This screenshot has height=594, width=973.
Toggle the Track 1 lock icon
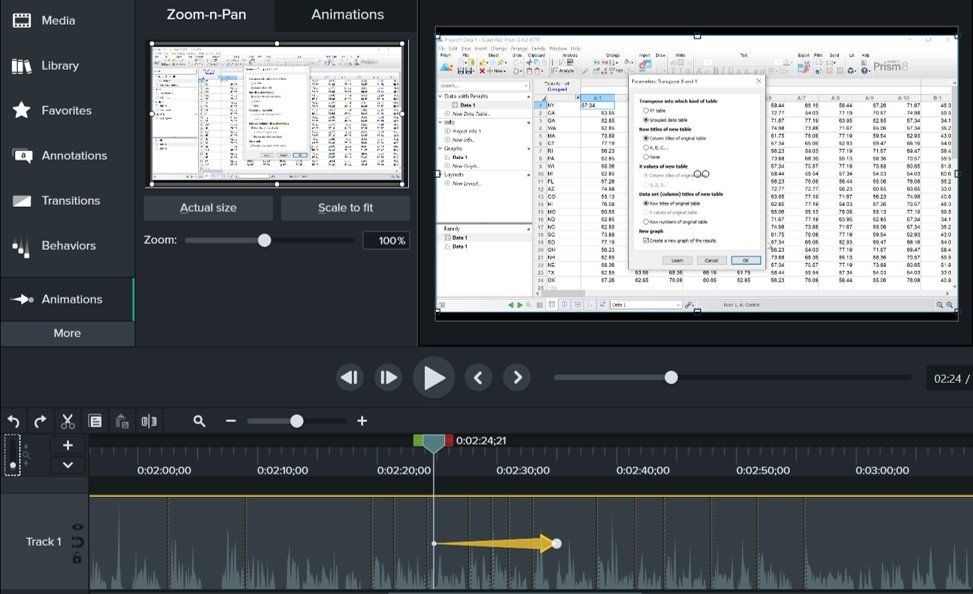pyautogui.click(x=77, y=558)
